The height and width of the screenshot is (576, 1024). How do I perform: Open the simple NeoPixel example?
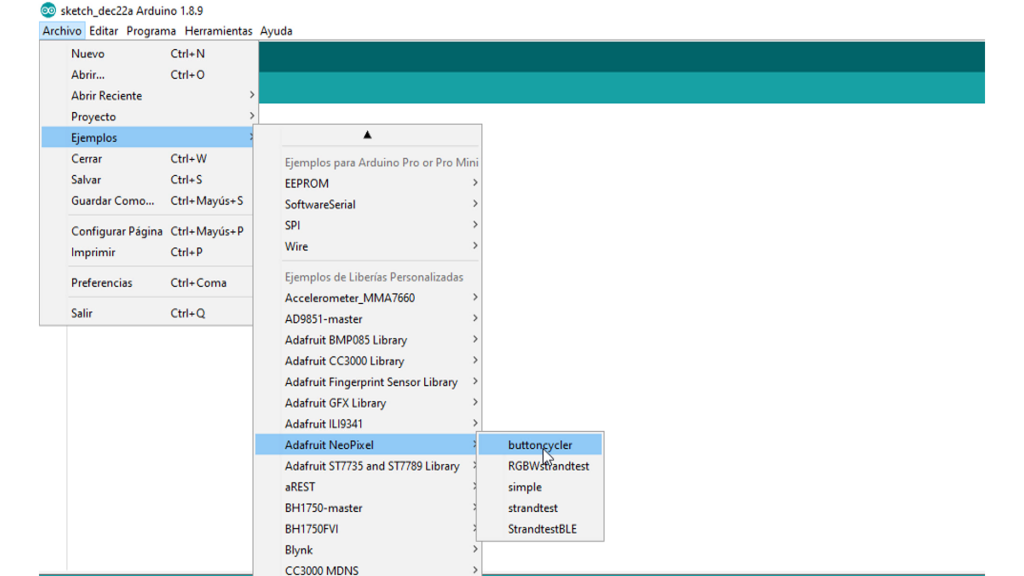525,487
